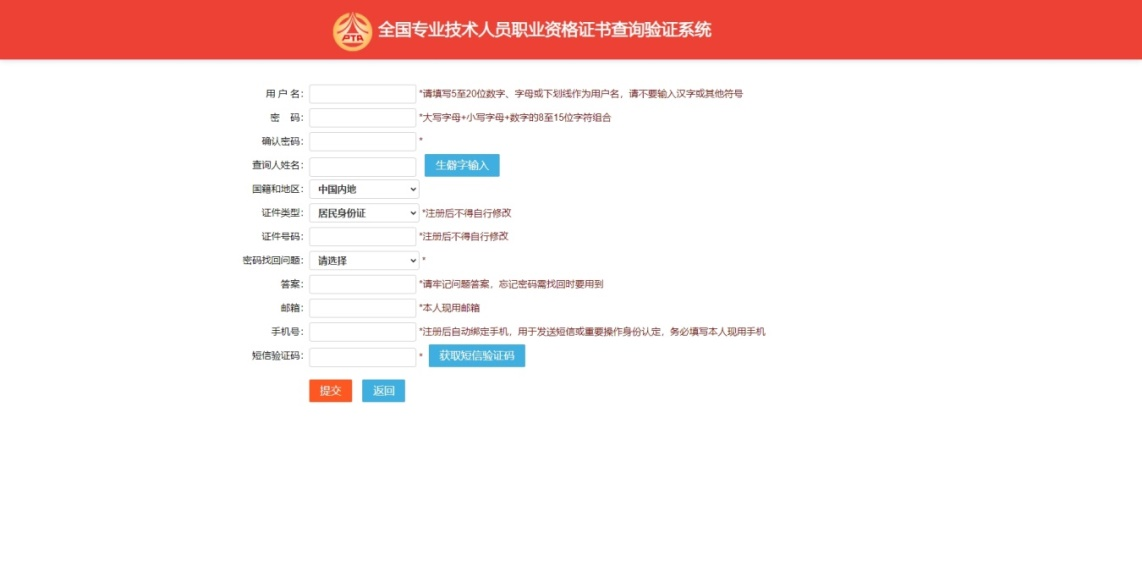Focus the 密码 input field

(x=362, y=118)
